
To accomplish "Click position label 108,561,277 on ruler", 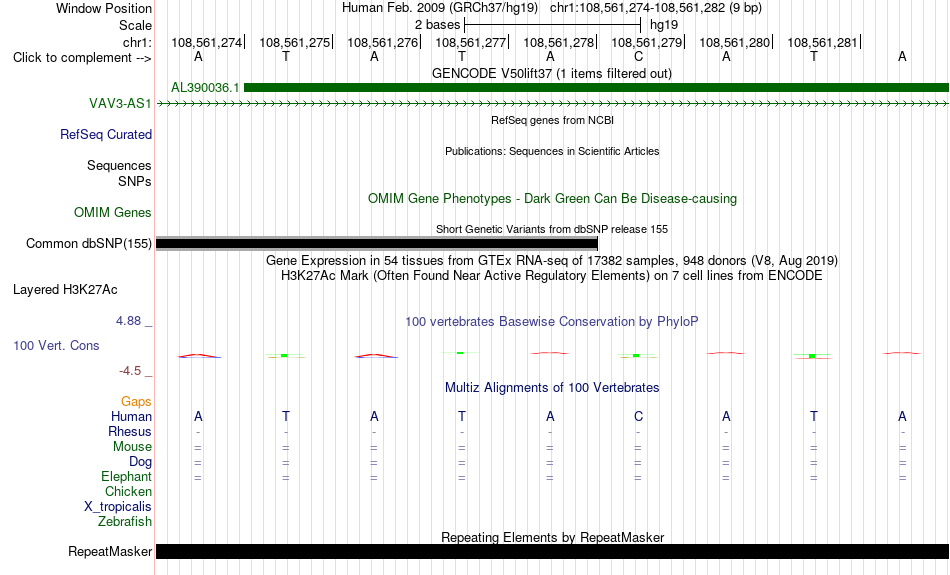I will 471,42.
